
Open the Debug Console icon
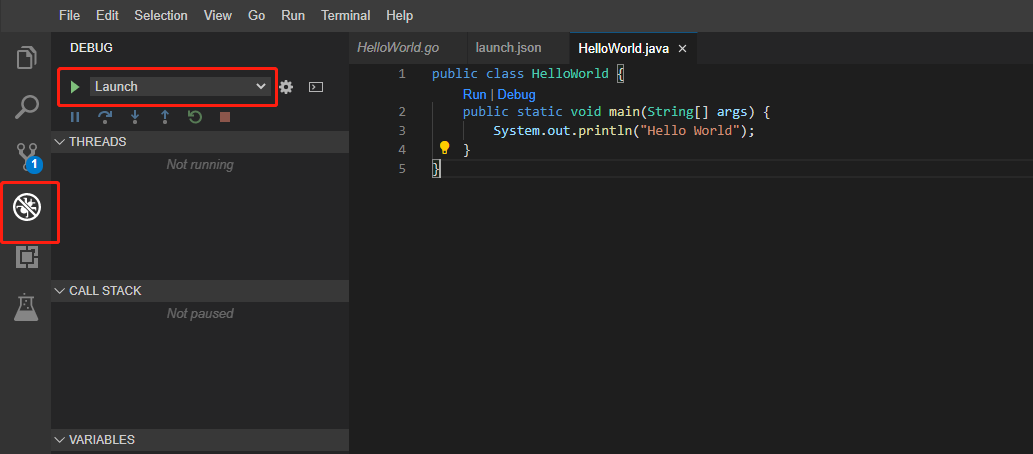316,86
